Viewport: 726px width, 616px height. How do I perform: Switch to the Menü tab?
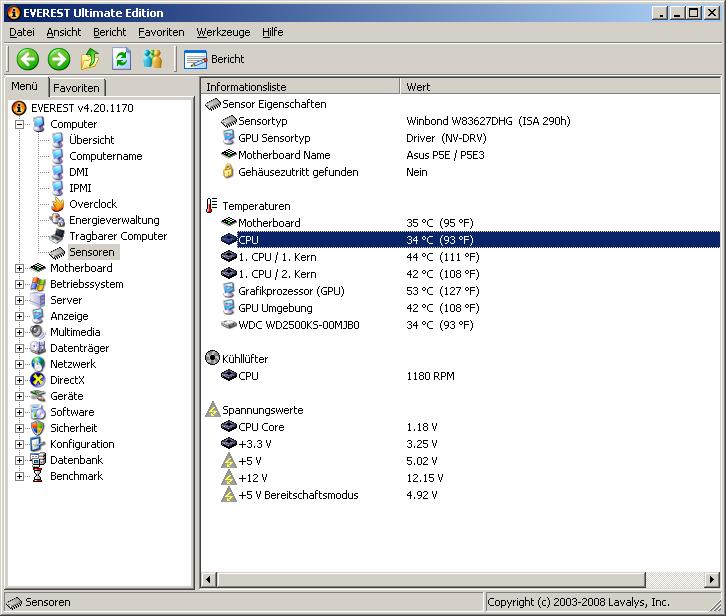click(25, 86)
